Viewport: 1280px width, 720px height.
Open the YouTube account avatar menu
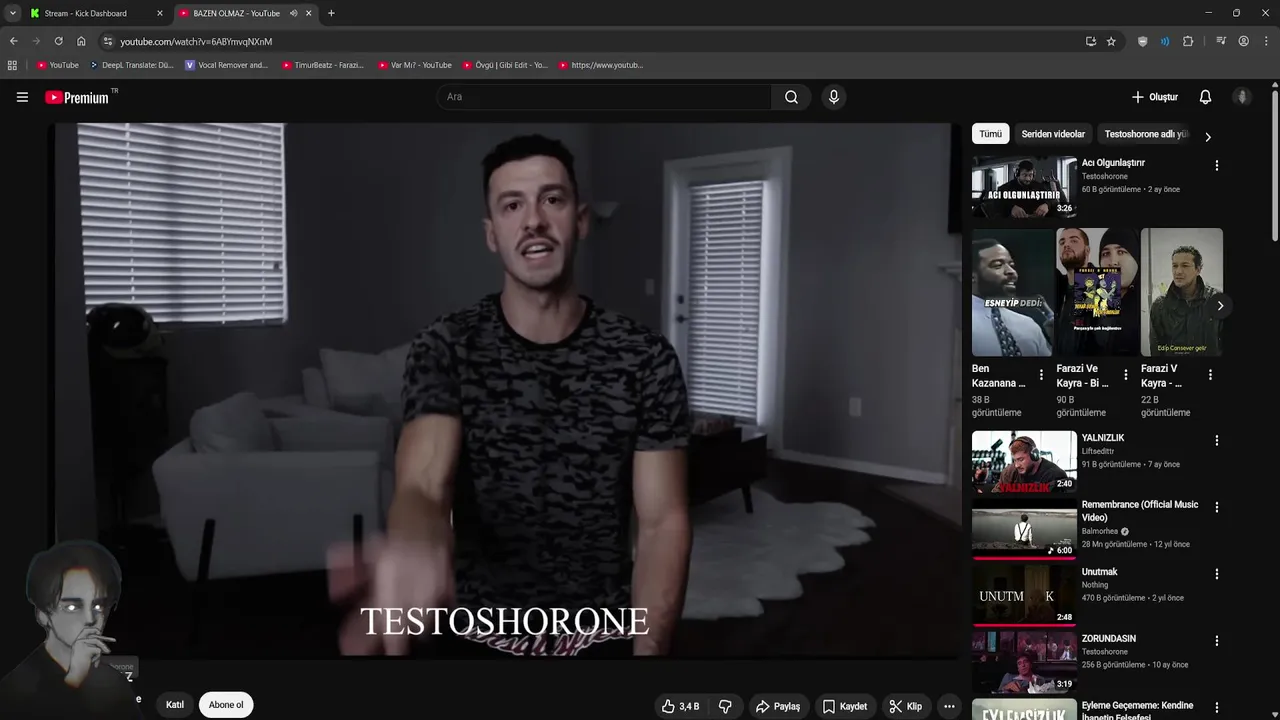[x=1242, y=97]
